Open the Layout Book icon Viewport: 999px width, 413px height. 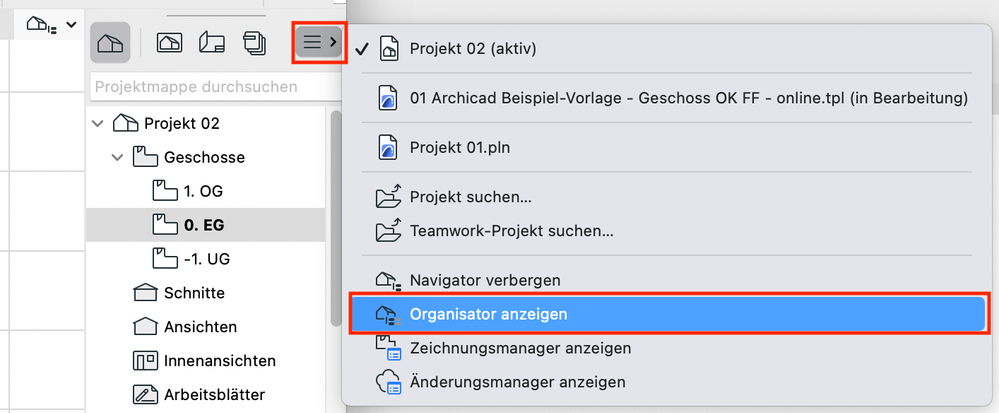point(212,42)
